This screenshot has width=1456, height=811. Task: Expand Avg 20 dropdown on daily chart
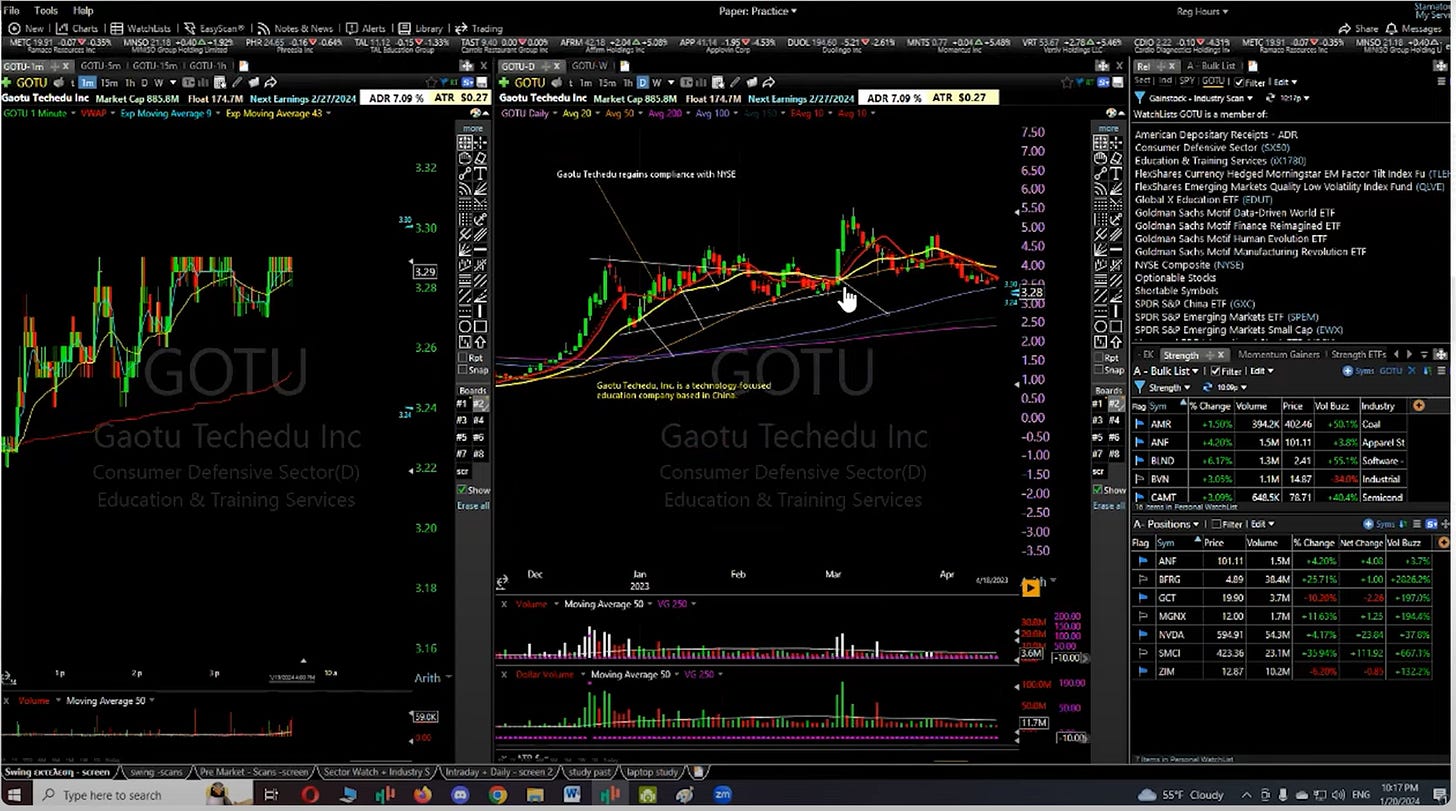pos(596,113)
